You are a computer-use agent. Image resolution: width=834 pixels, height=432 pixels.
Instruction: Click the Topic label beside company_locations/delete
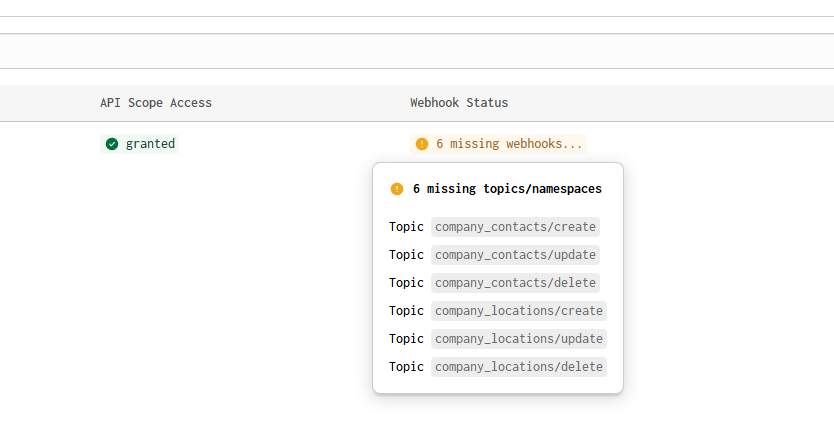[406, 367]
